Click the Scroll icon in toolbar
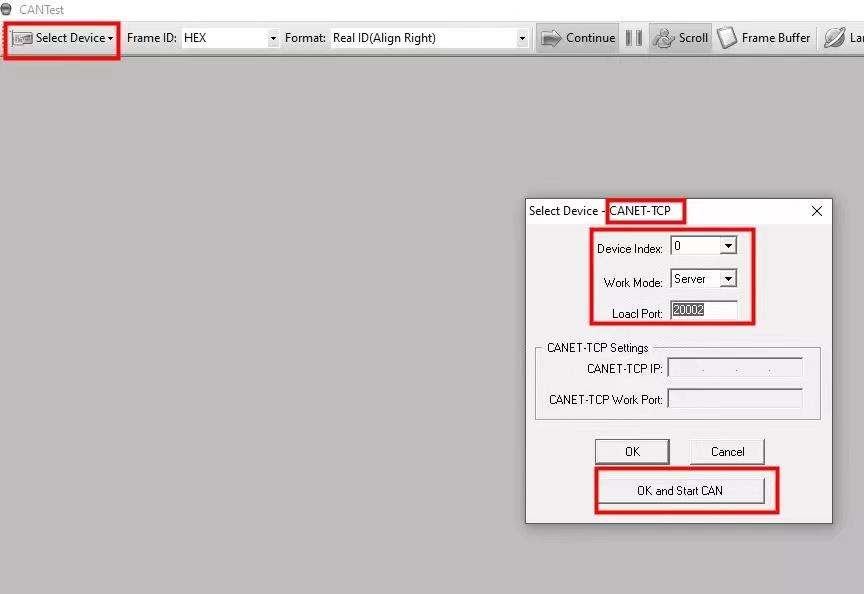The height and width of the screenshot is (594, 864). click(x=663, y=38)
